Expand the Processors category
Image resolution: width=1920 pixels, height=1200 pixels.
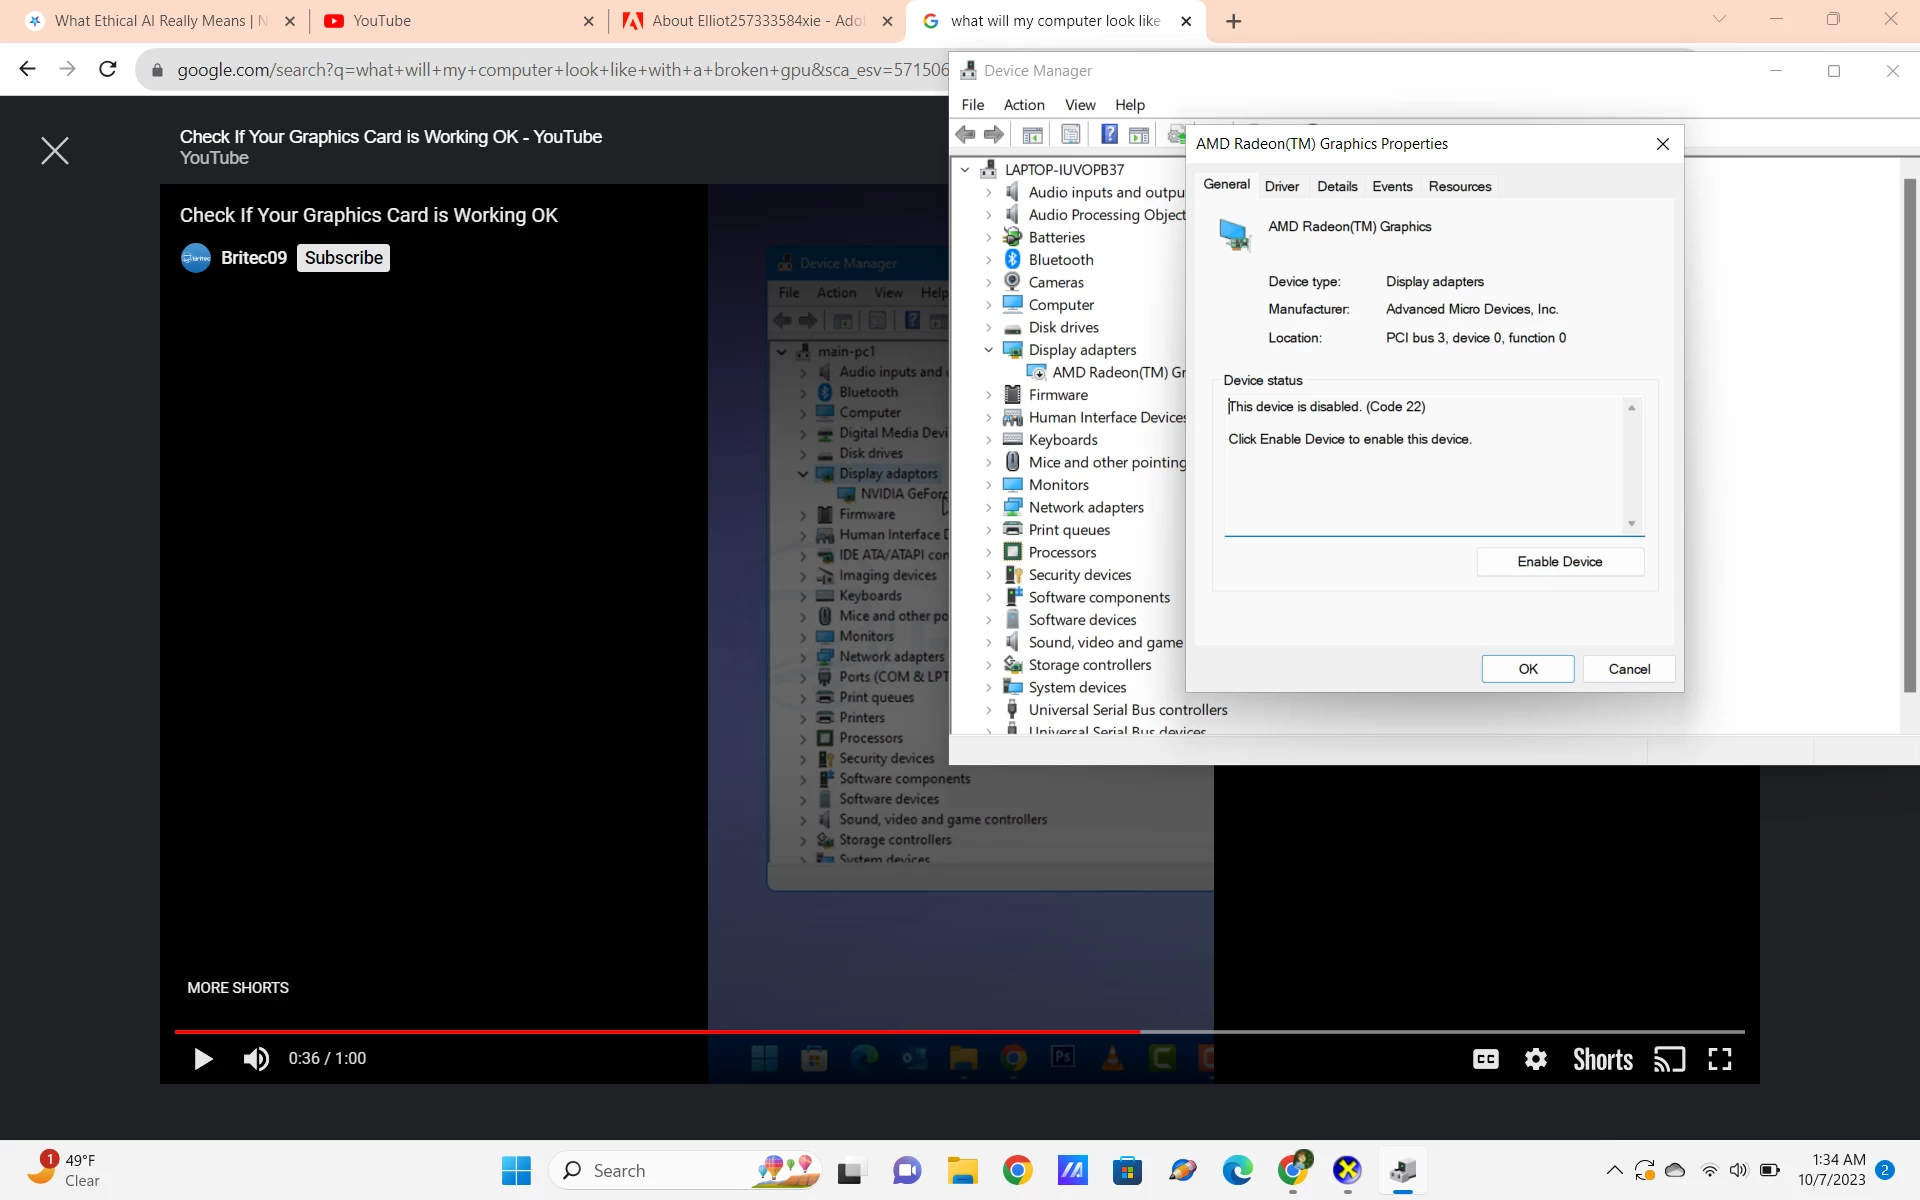[x=989, y=552]
